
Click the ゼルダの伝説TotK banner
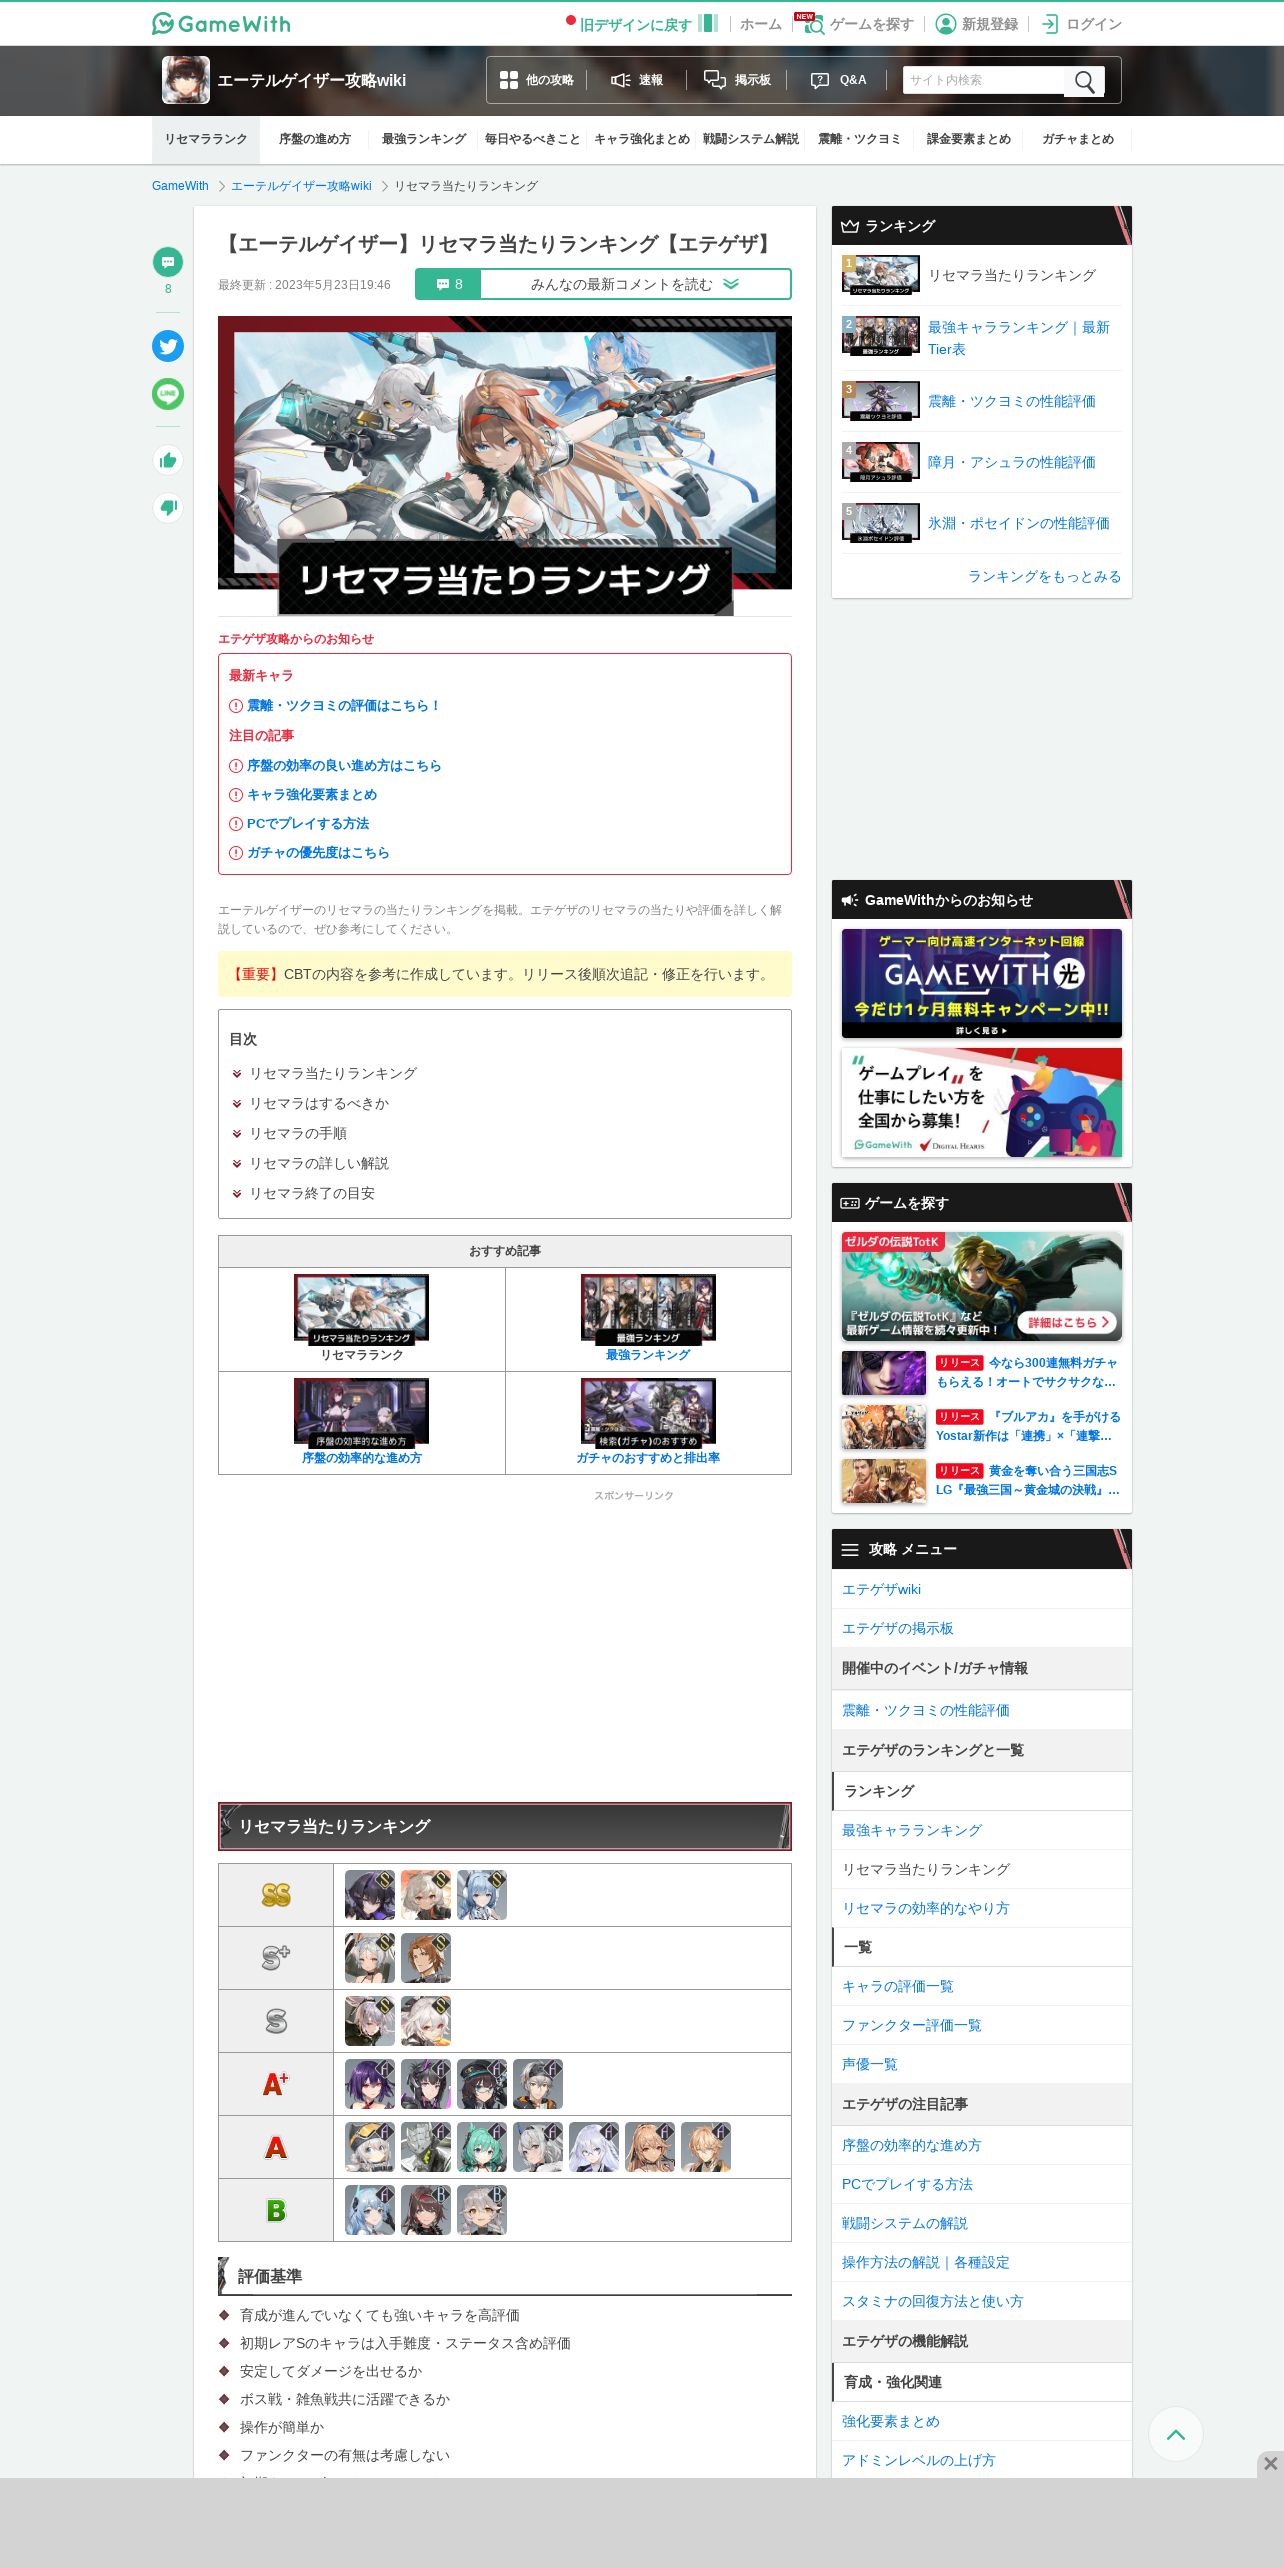point(982,1286)
